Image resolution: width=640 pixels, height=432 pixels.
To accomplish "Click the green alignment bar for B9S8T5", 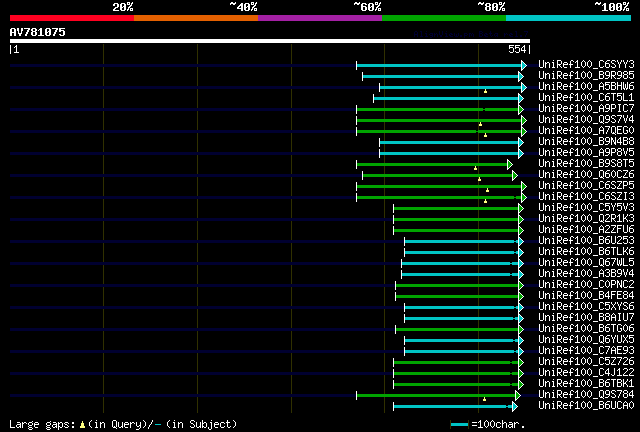I will click(432, 165).
